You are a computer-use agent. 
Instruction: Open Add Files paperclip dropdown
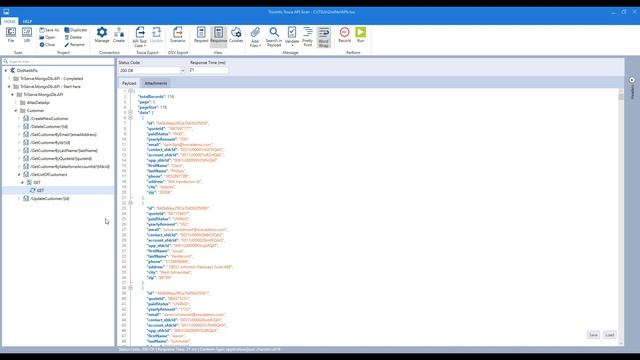tap(255, 37)
